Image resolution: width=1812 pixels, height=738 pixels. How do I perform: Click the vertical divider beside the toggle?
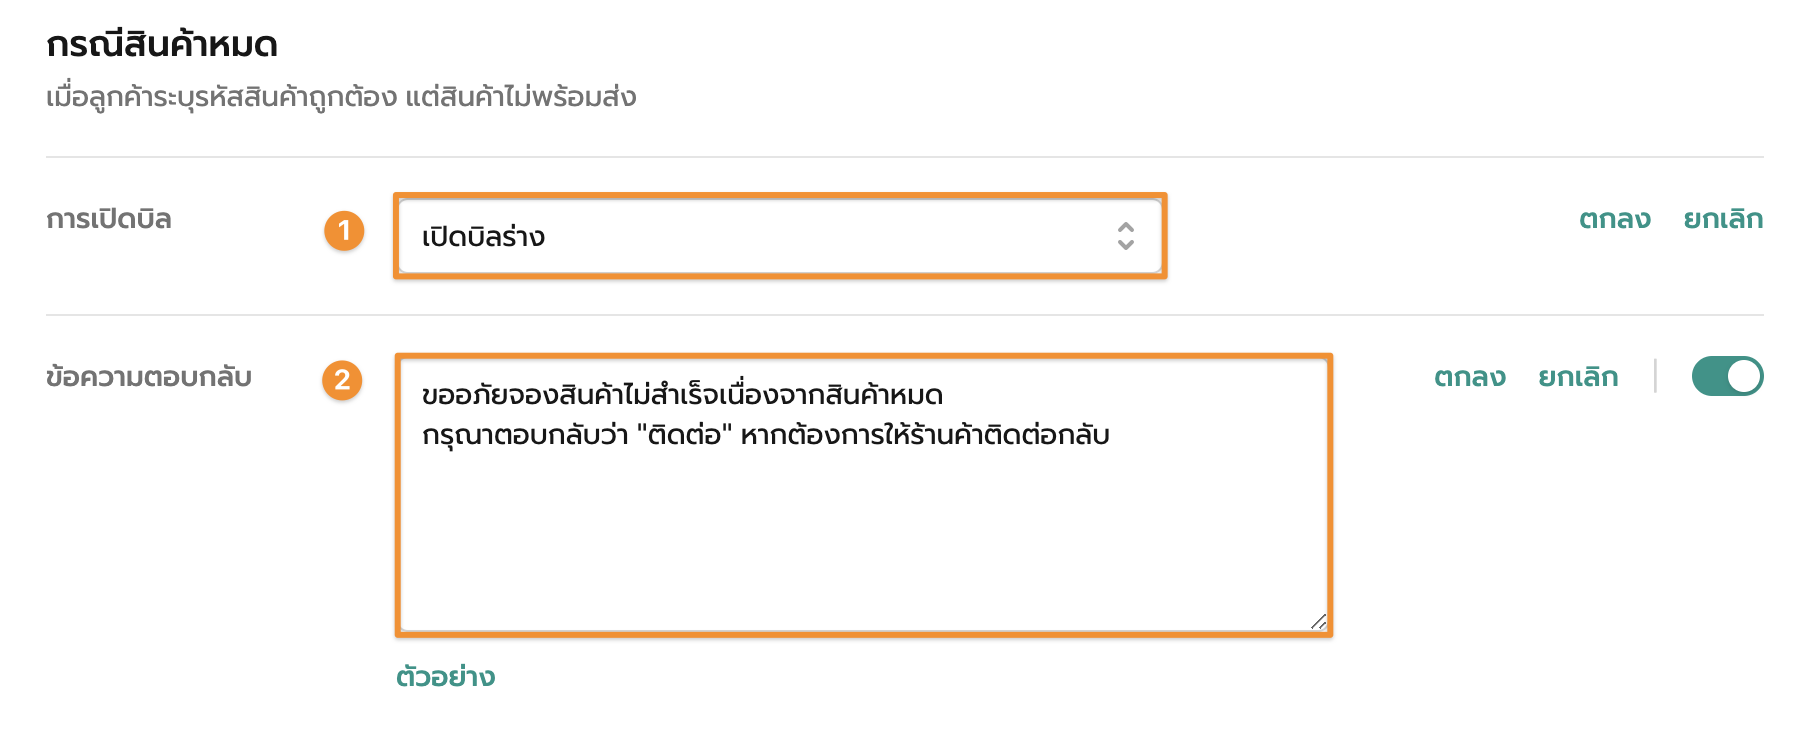click(1655, 376)
